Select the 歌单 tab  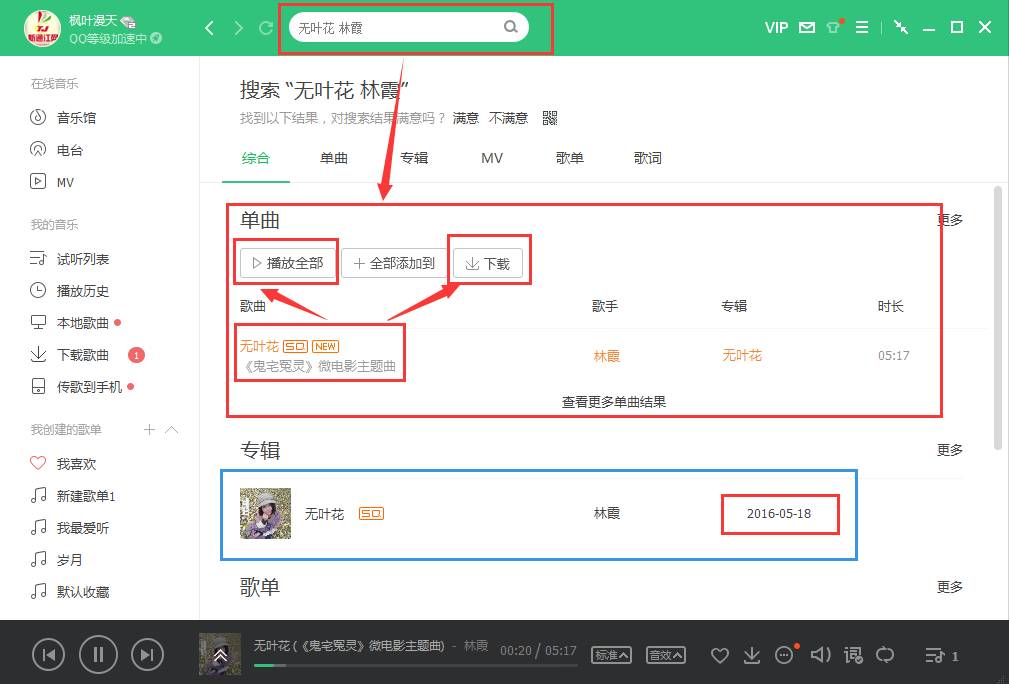coord(569,158)
